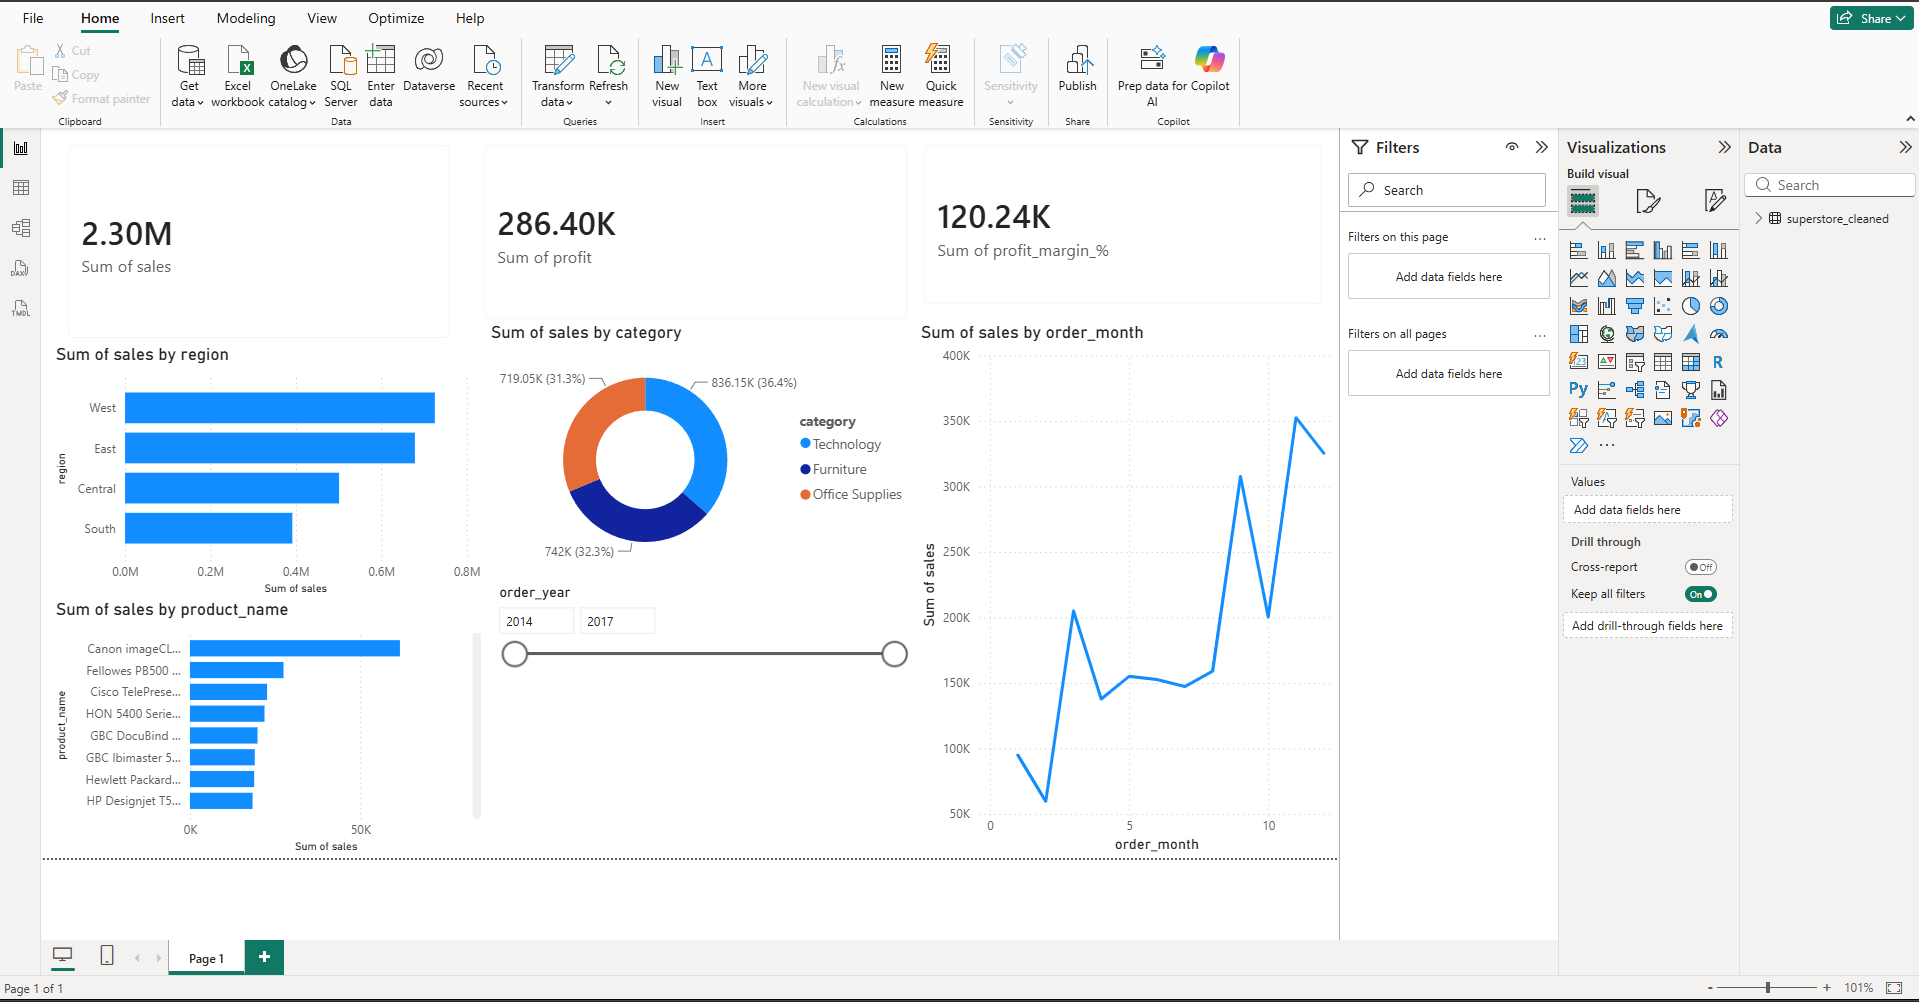Click Enter data in ribbon
This screenshot has height=1002, width=1919.
[381, 76]
